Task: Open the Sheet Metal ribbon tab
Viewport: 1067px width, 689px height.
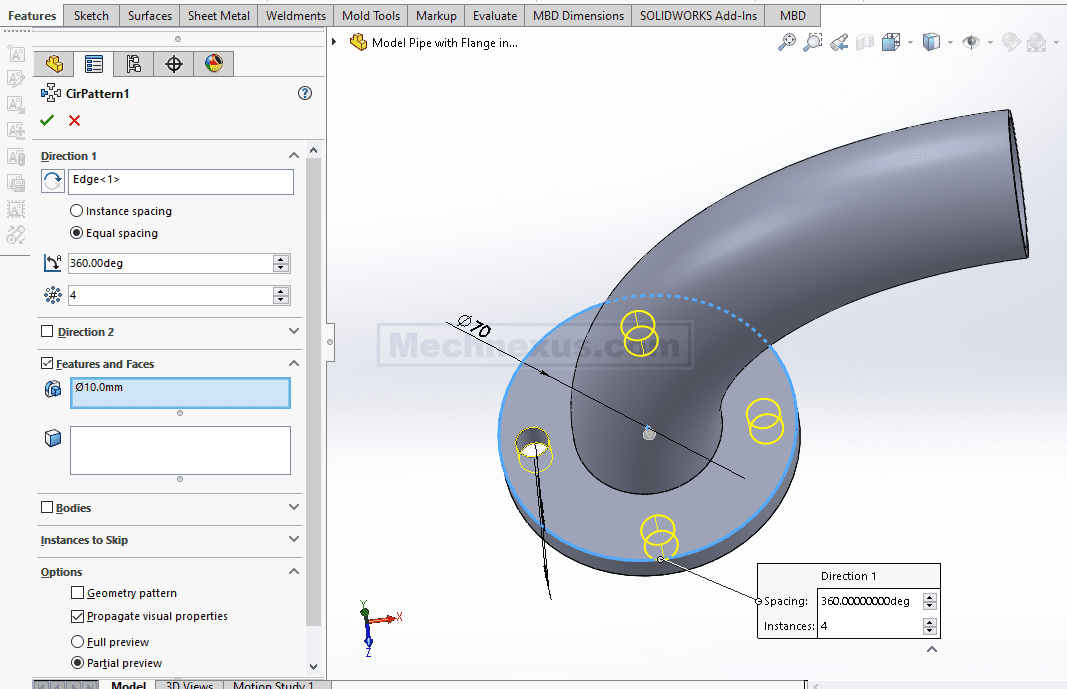Action: 218,16
